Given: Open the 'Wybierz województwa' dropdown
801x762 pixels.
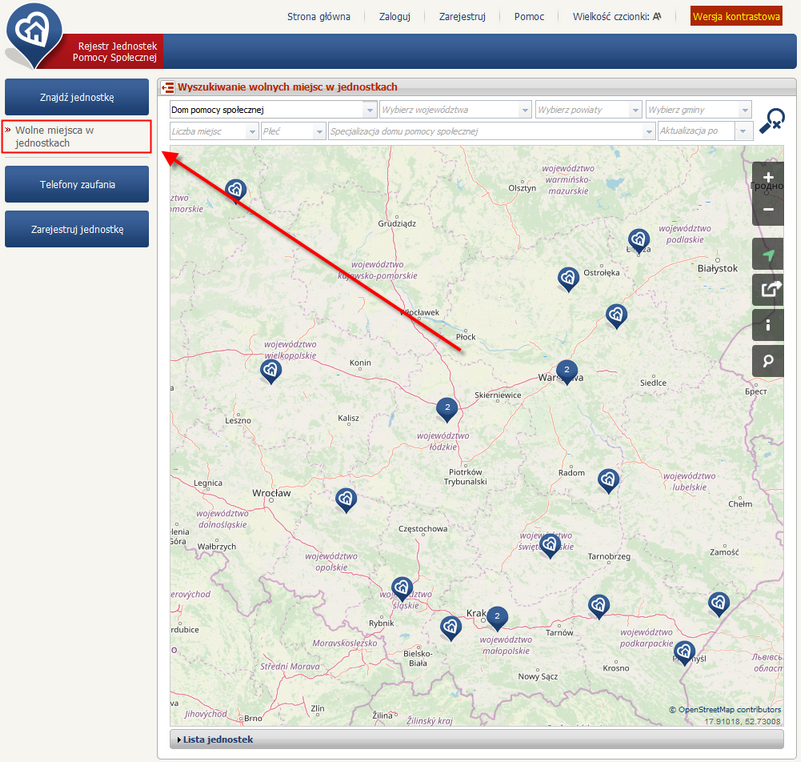Looking at the screenshot, I should 455,110.
